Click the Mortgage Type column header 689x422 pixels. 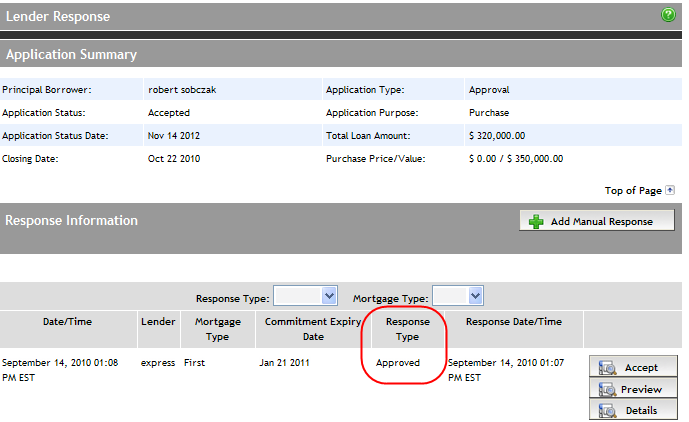[218, 329]
